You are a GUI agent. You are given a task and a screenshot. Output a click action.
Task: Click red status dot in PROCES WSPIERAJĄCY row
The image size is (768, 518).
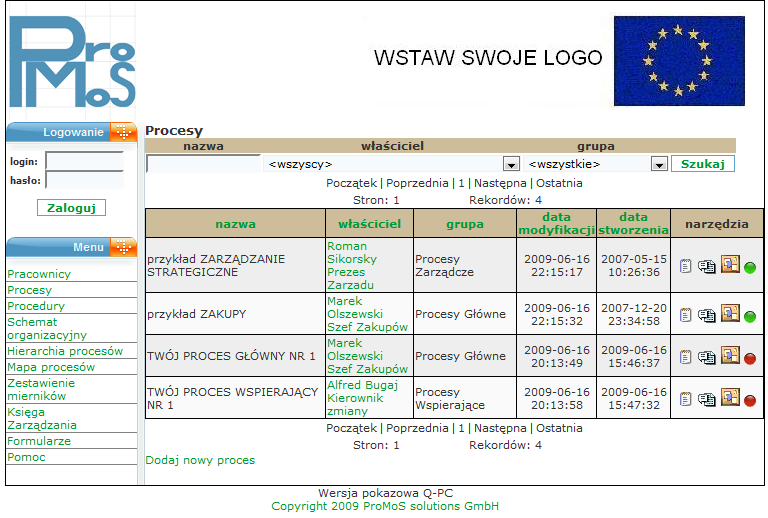coord(750,401)
